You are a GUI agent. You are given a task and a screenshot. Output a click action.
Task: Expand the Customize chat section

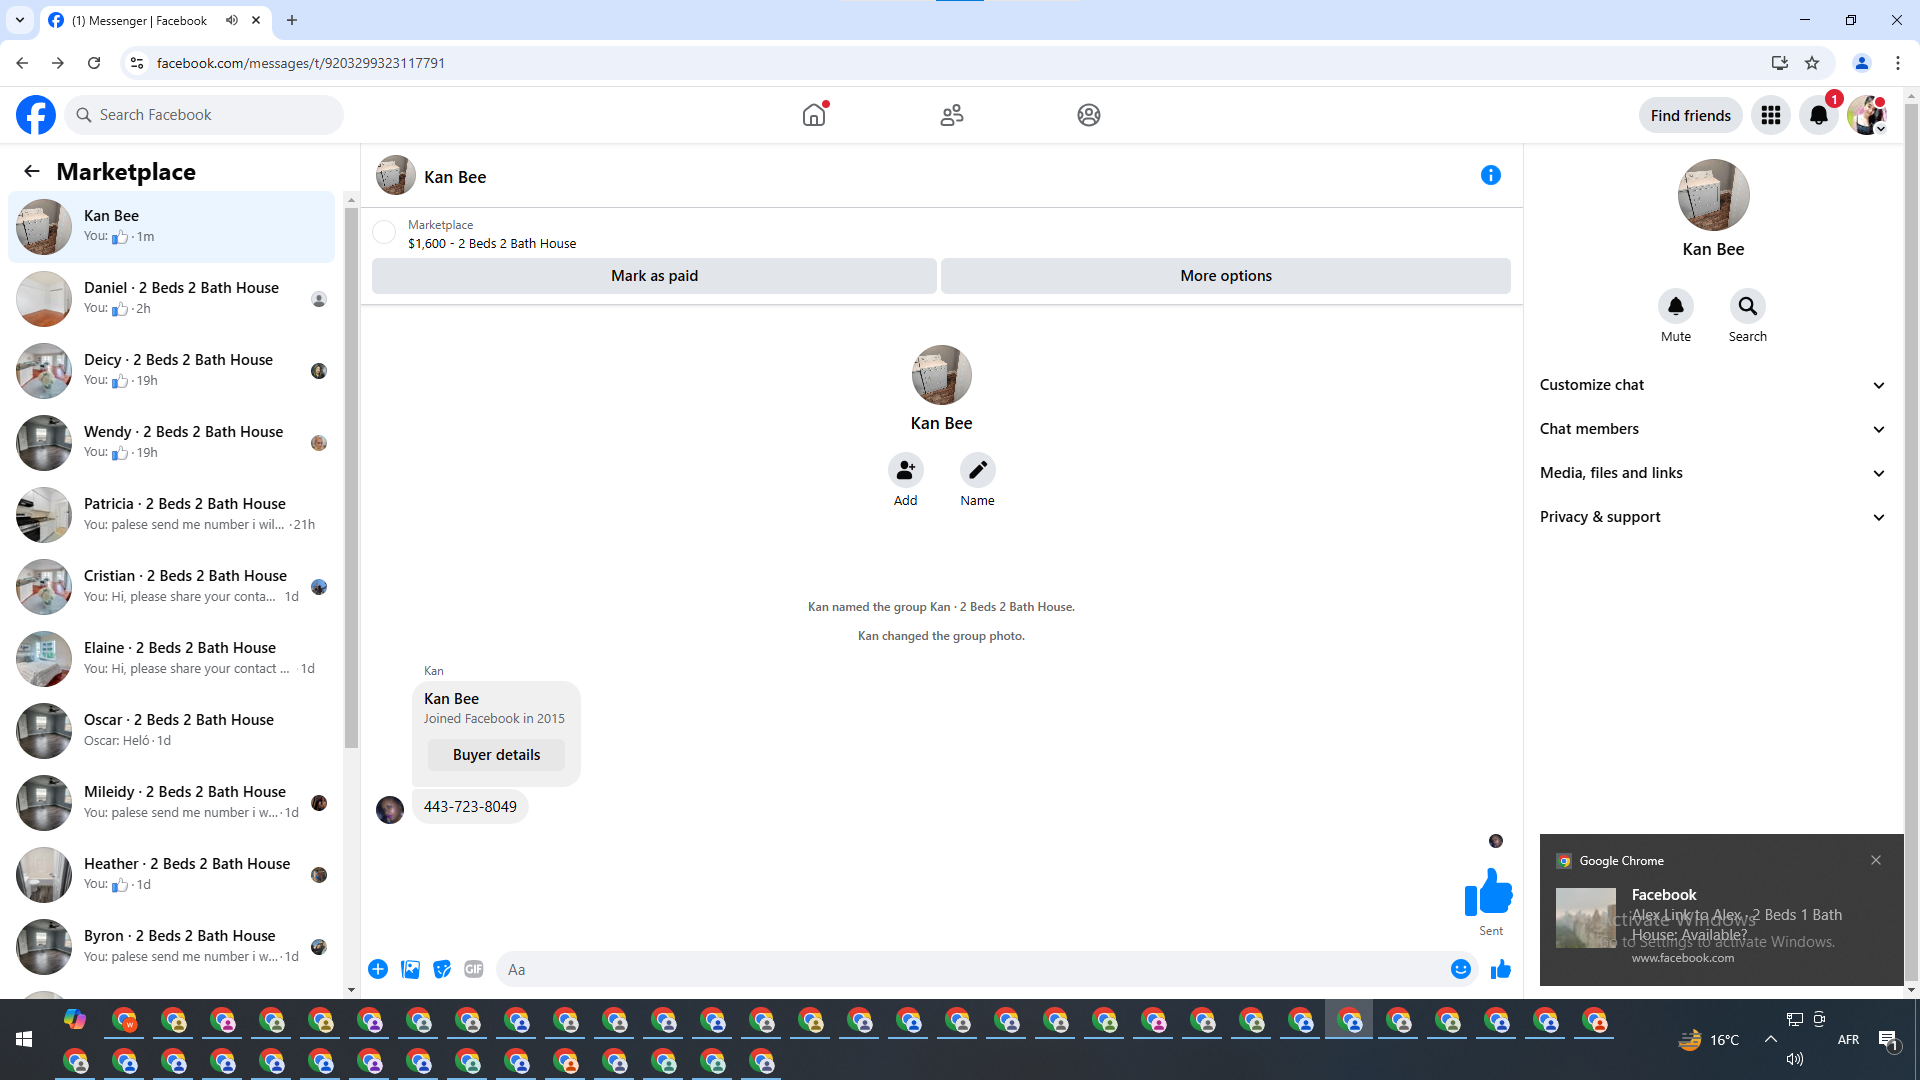tap(1712, 385)
